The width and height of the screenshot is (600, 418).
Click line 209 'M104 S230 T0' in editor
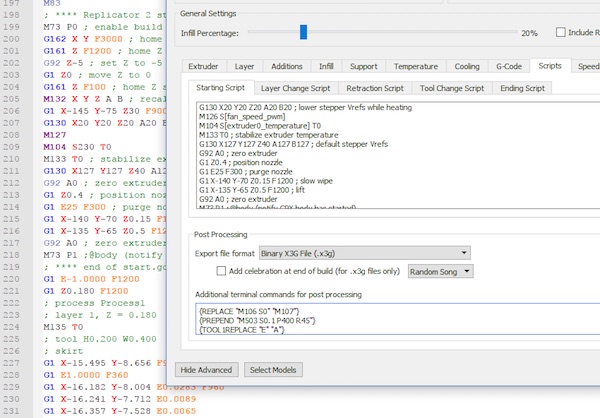(x=77, y=147)
